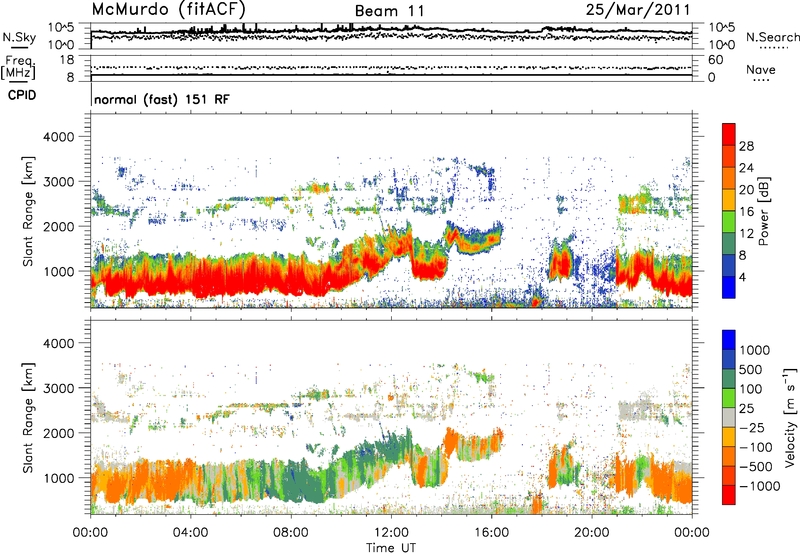The height and width of the screenshot is (554, 800).
Task: Click the 08:00 time tick label
Action: tap(291, 533)
